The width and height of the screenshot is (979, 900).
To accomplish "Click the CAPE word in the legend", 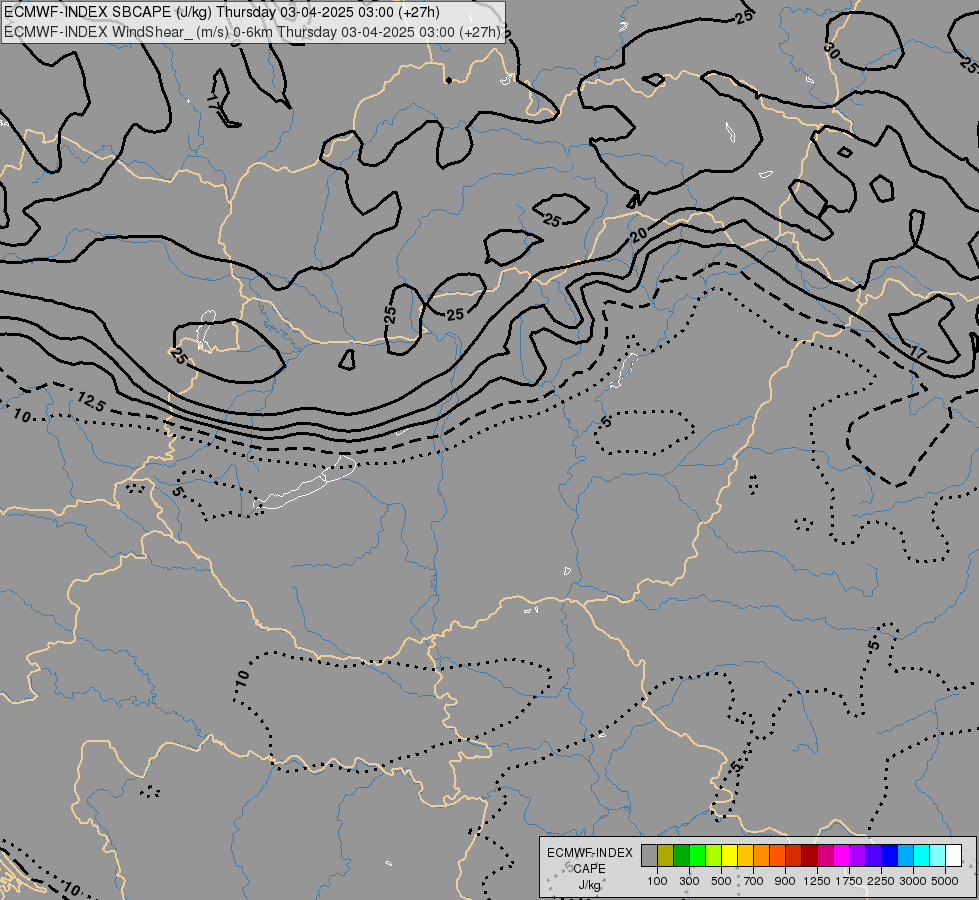I will click(589, 869).
